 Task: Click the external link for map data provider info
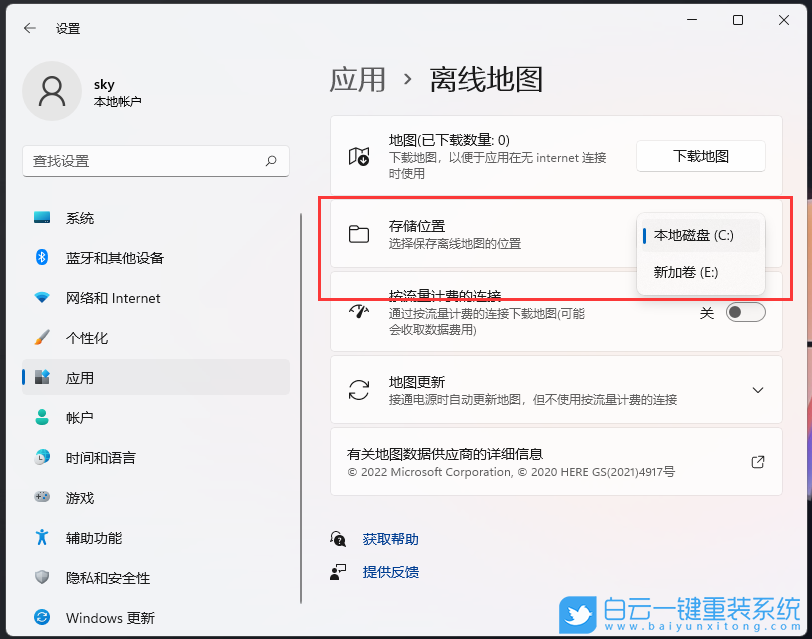point(757,462)
